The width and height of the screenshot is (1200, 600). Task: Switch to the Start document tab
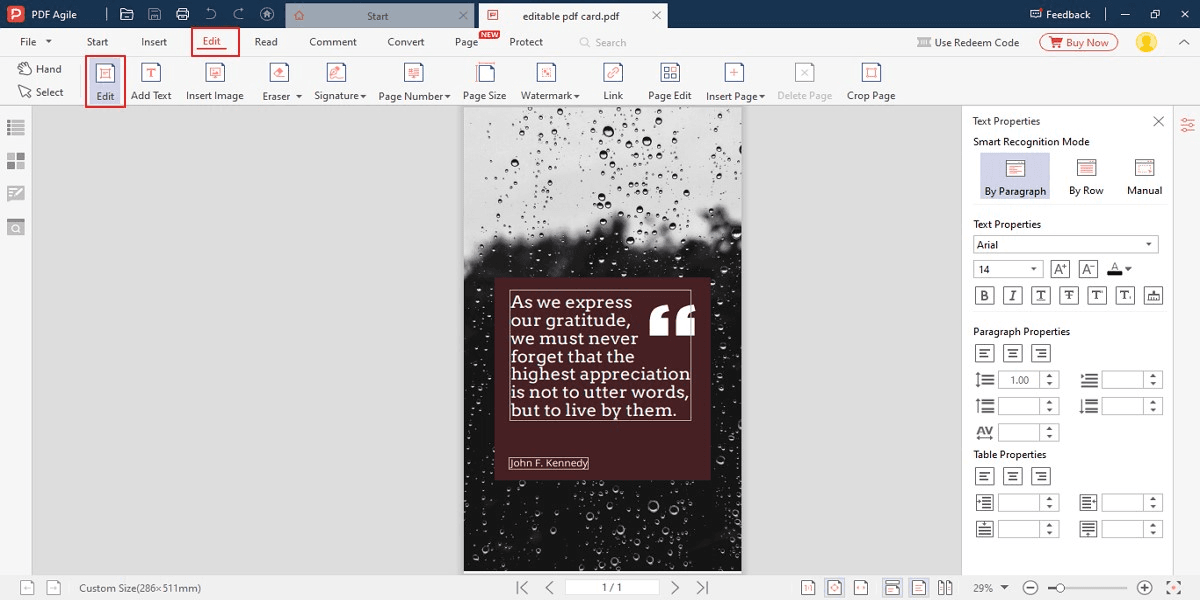coord(378,16)
